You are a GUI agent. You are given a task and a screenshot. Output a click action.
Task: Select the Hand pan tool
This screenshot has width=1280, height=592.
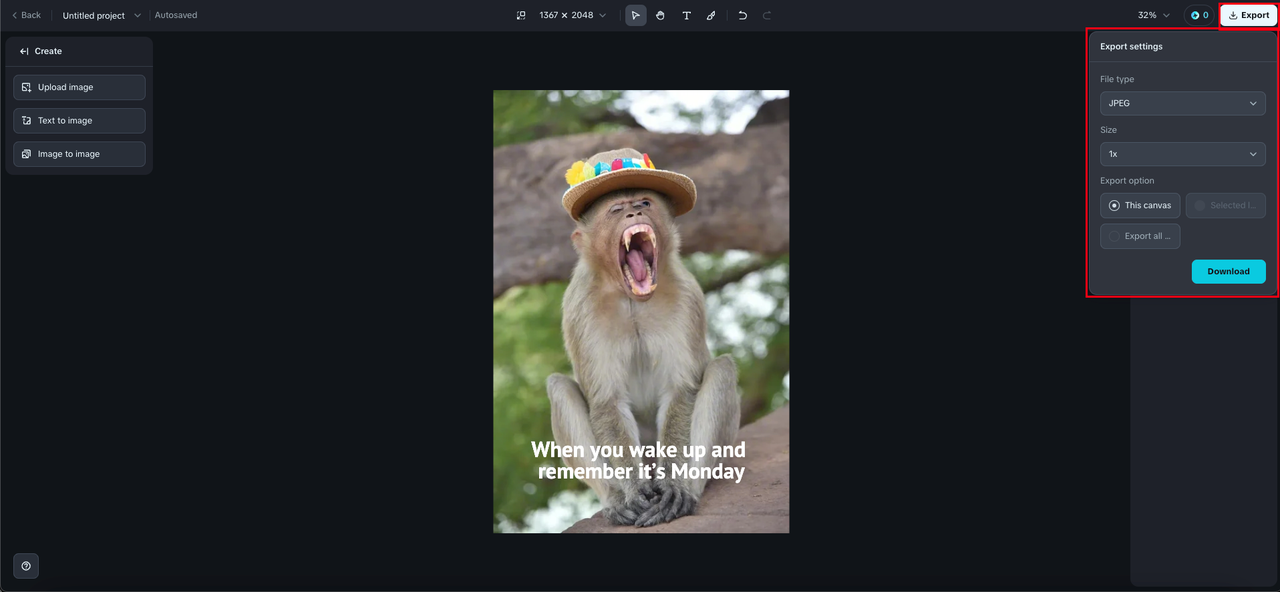tap(661, 15)
